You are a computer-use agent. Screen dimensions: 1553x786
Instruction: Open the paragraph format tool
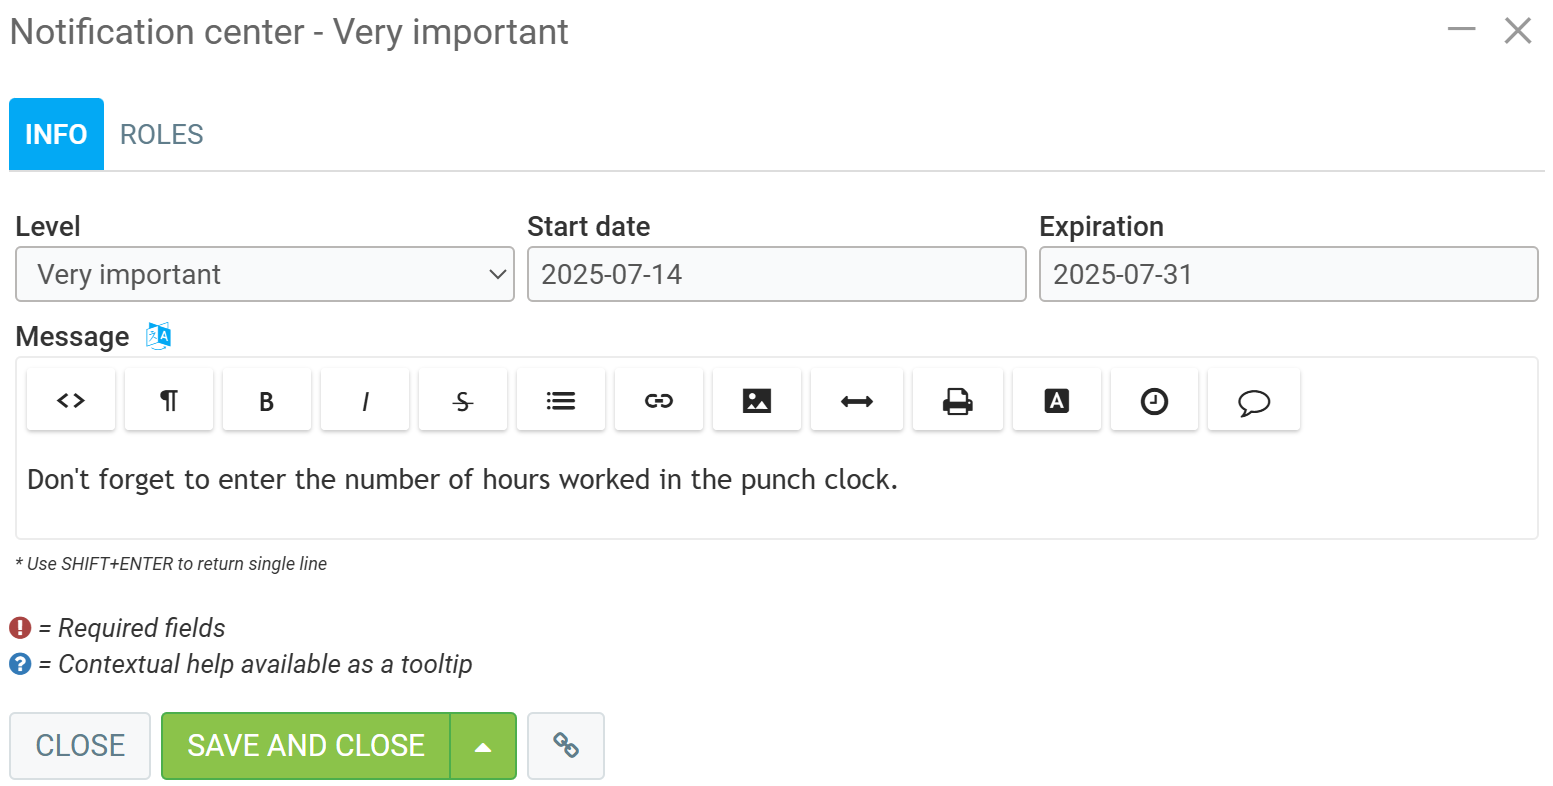pos(169,401)
